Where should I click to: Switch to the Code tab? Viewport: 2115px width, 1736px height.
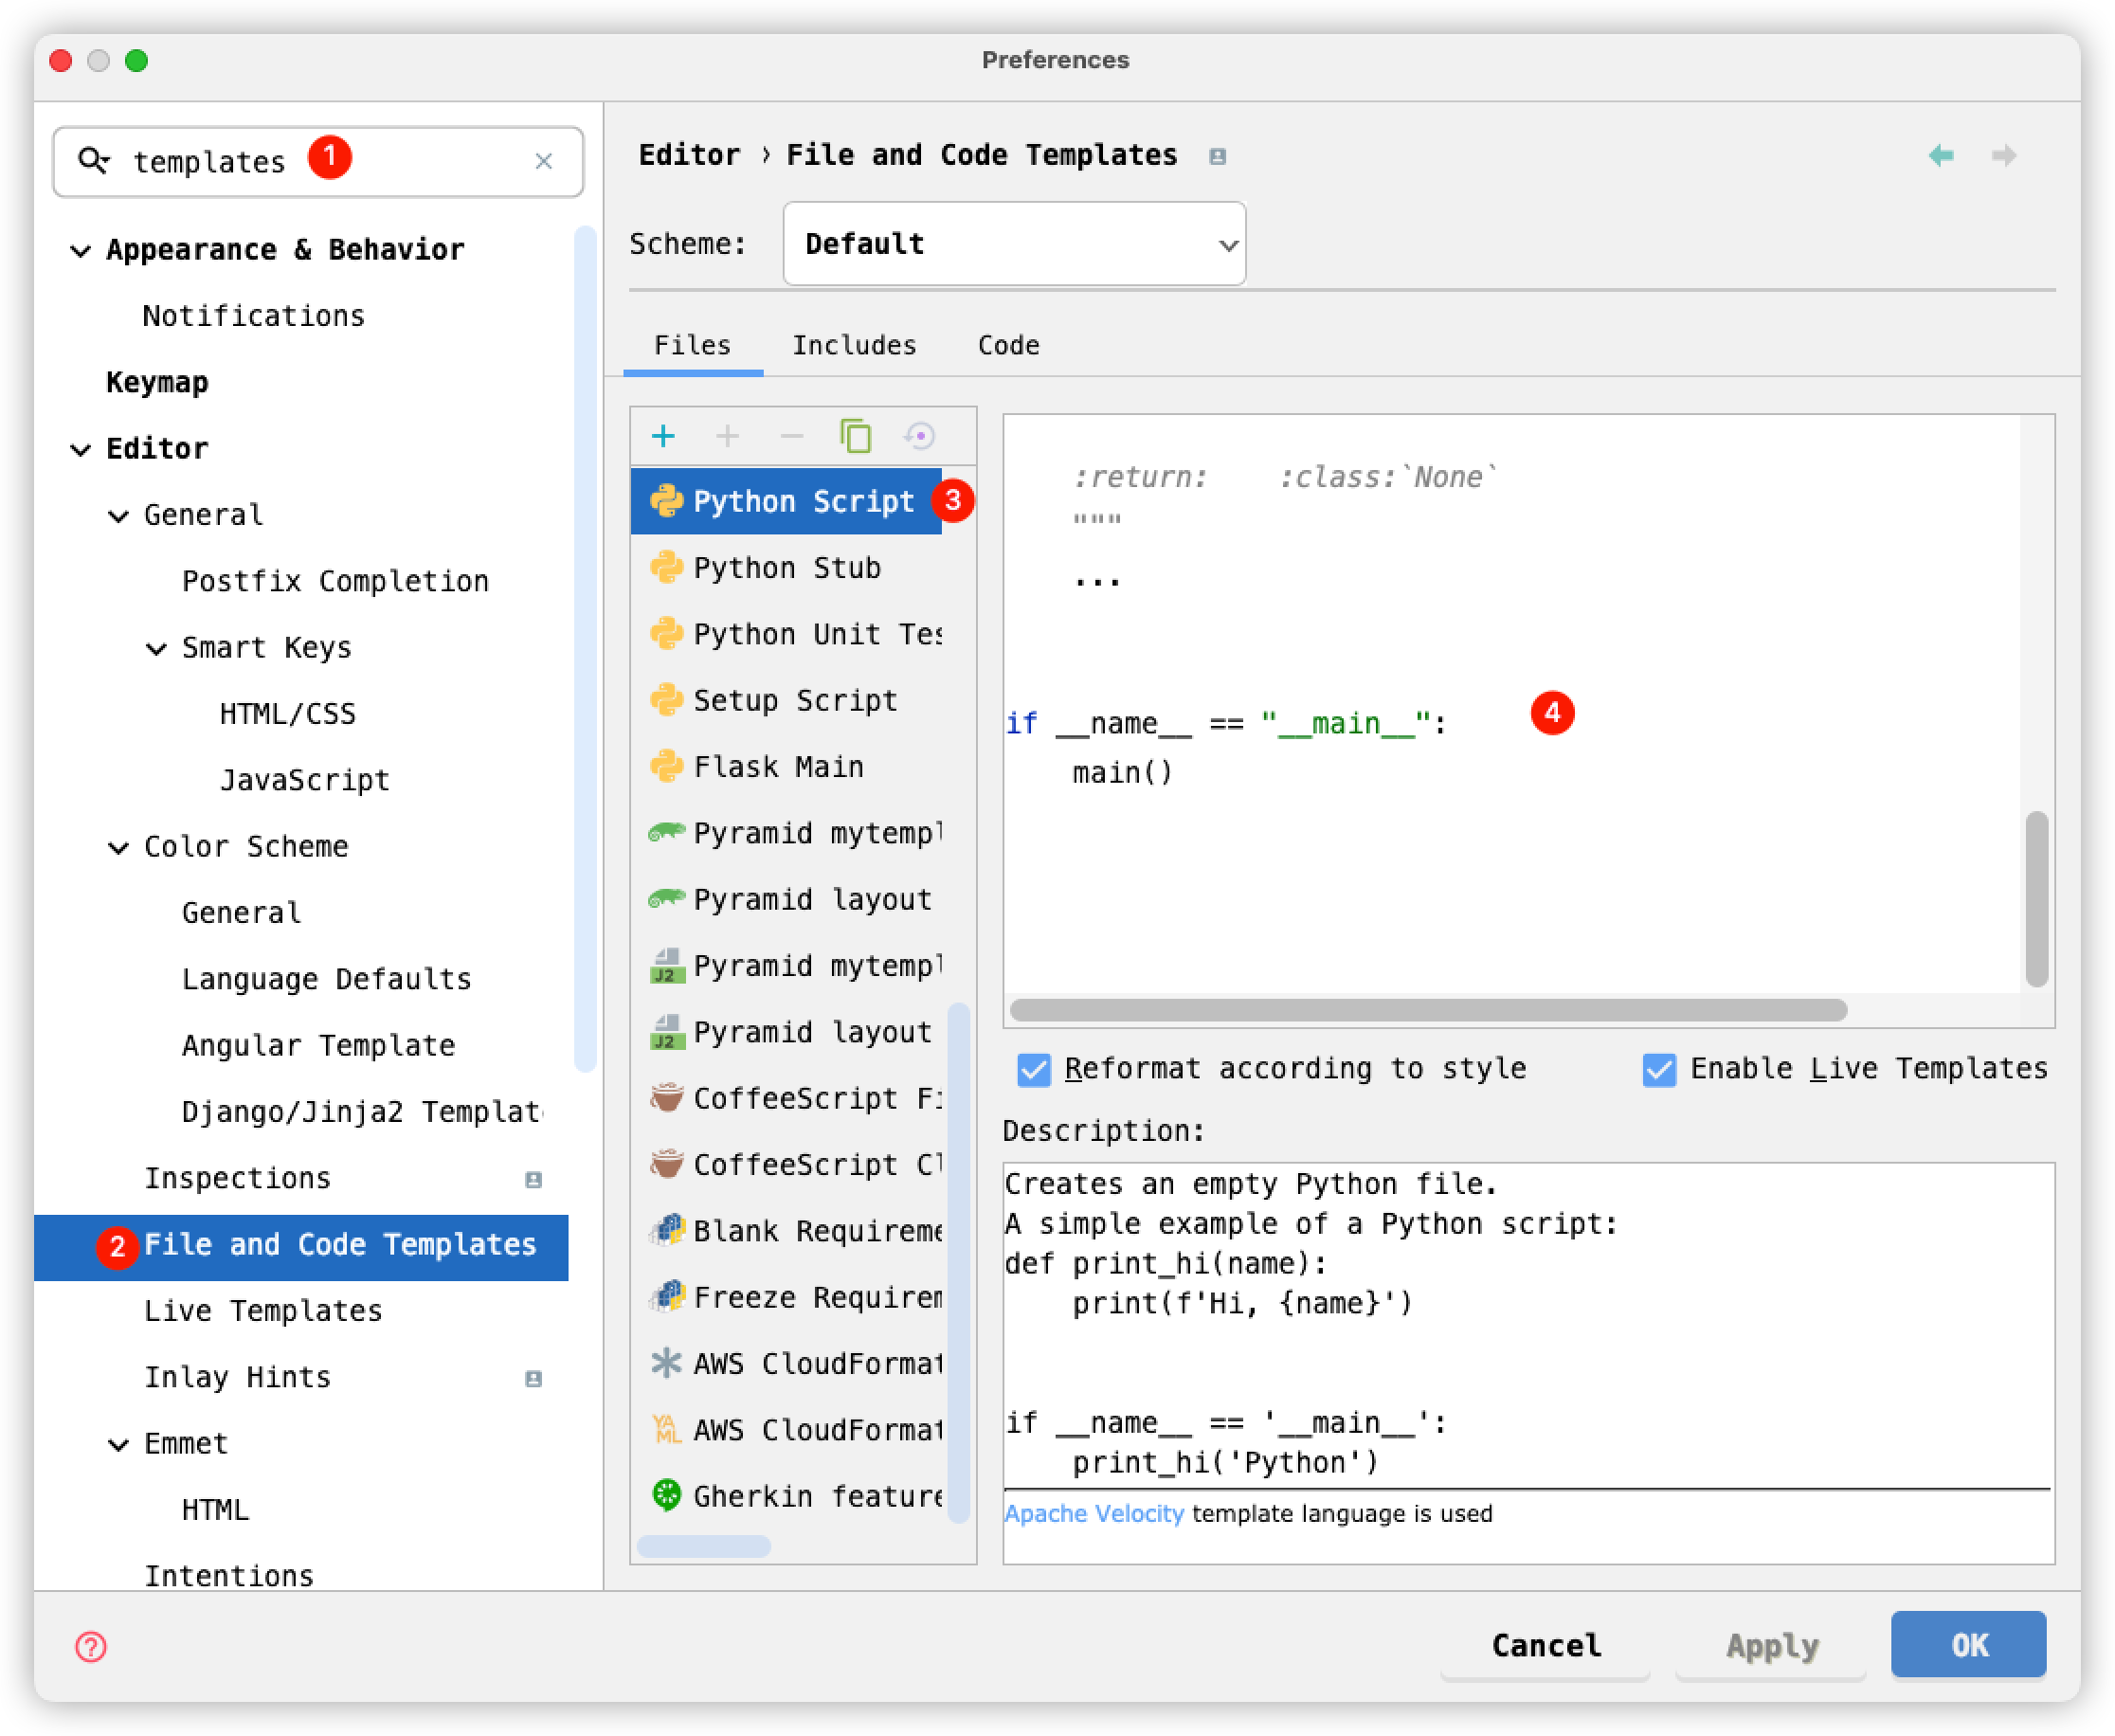tap(1008, 345)
